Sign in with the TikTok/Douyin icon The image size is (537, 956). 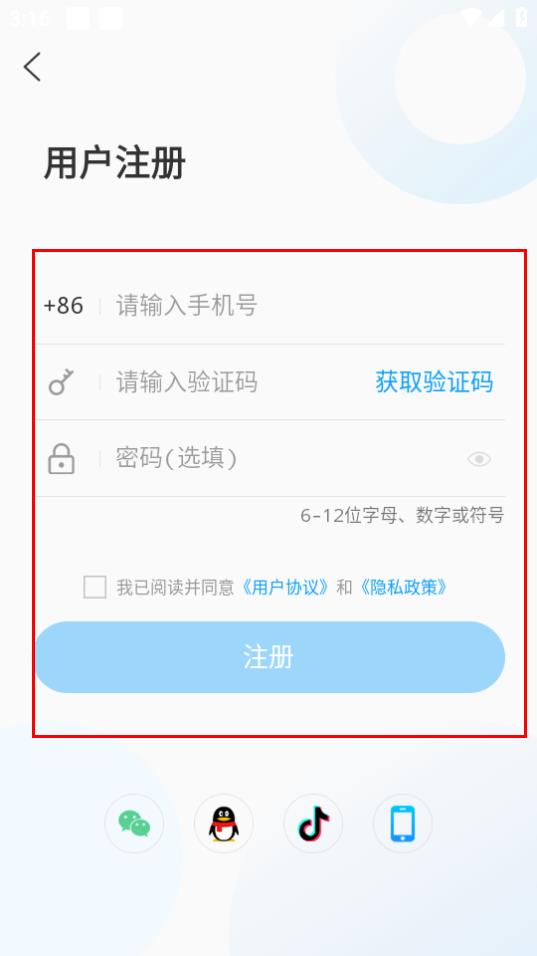(x=313, y=823)
